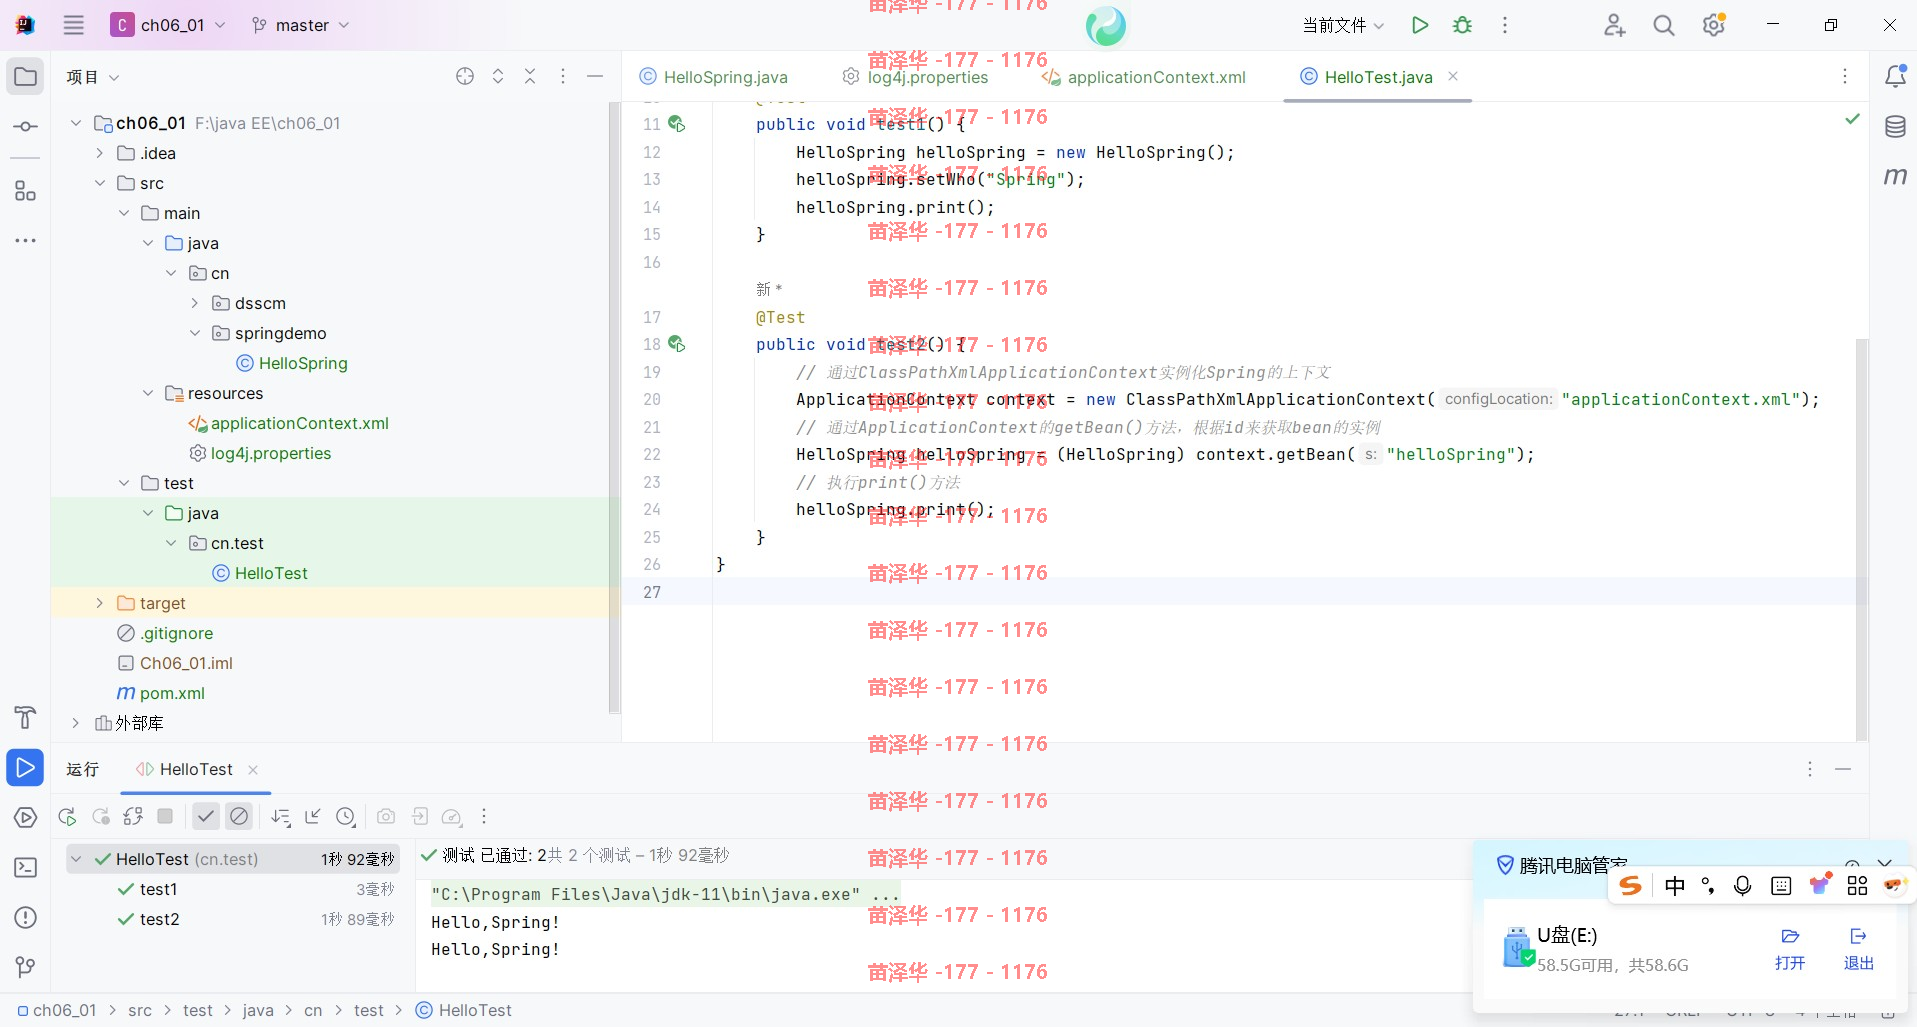This screenshot has width=1917, height=1027.
Task: Open Project tool window folder icon
Action: click(26, 77)
